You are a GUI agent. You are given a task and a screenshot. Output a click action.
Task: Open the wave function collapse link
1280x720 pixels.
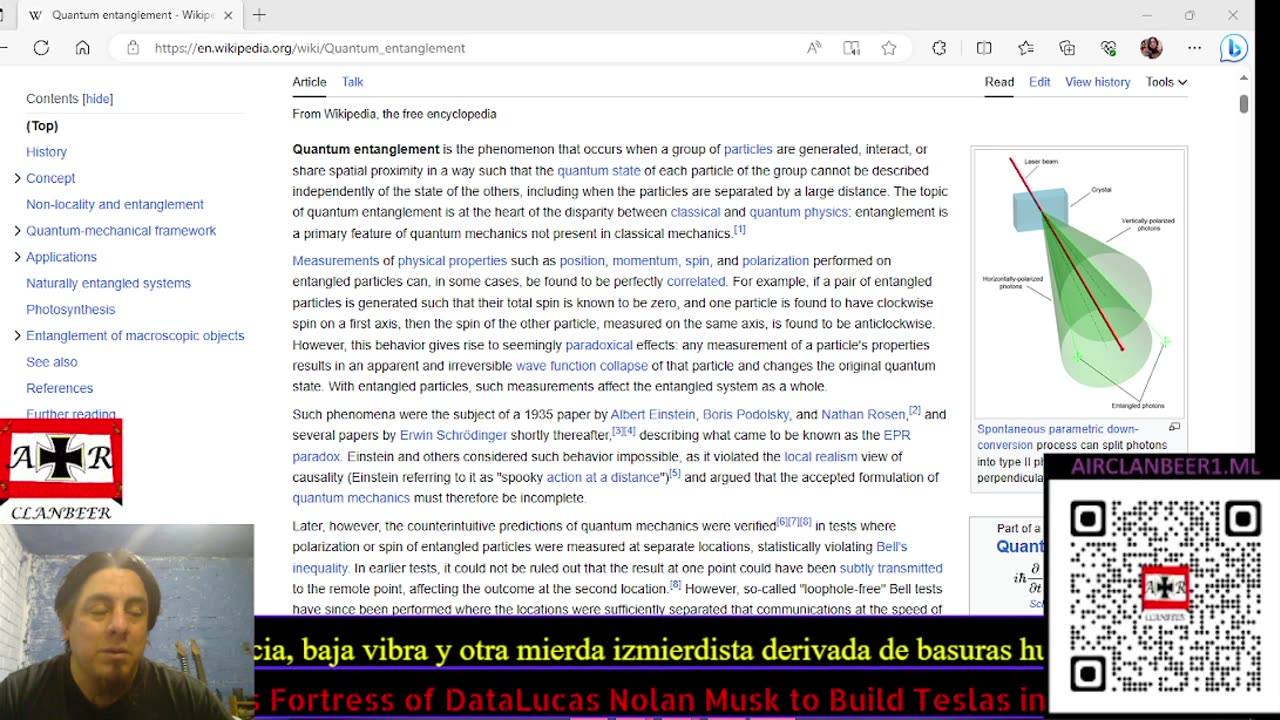click(582, 366)
